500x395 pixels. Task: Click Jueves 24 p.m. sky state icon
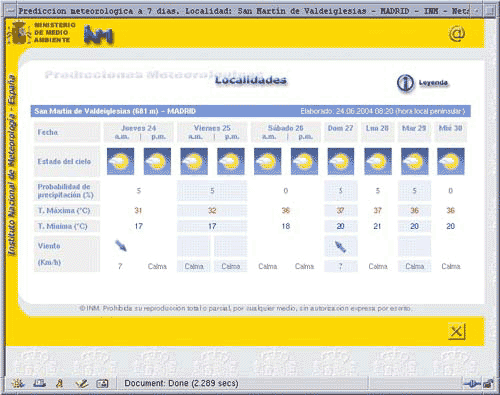(x=157, y=162)
